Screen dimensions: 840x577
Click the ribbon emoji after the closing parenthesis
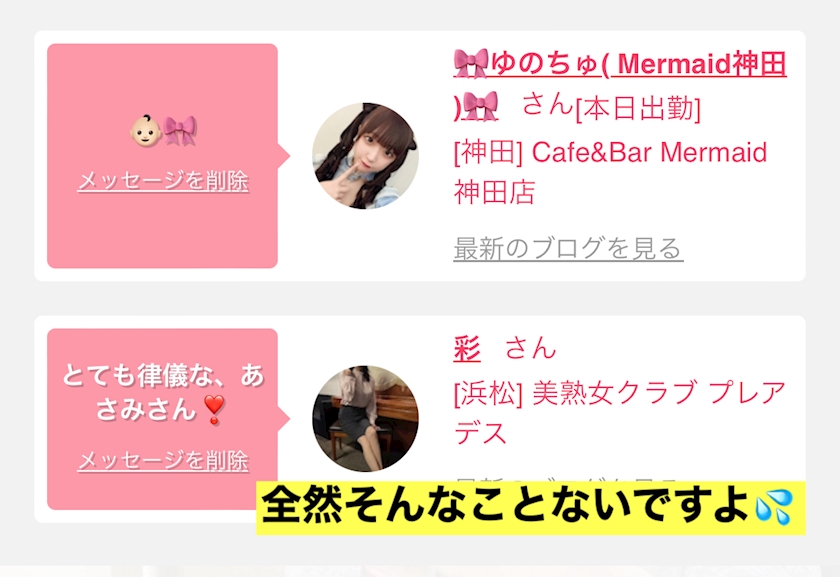pyautogui.click(x=479, y=106)
